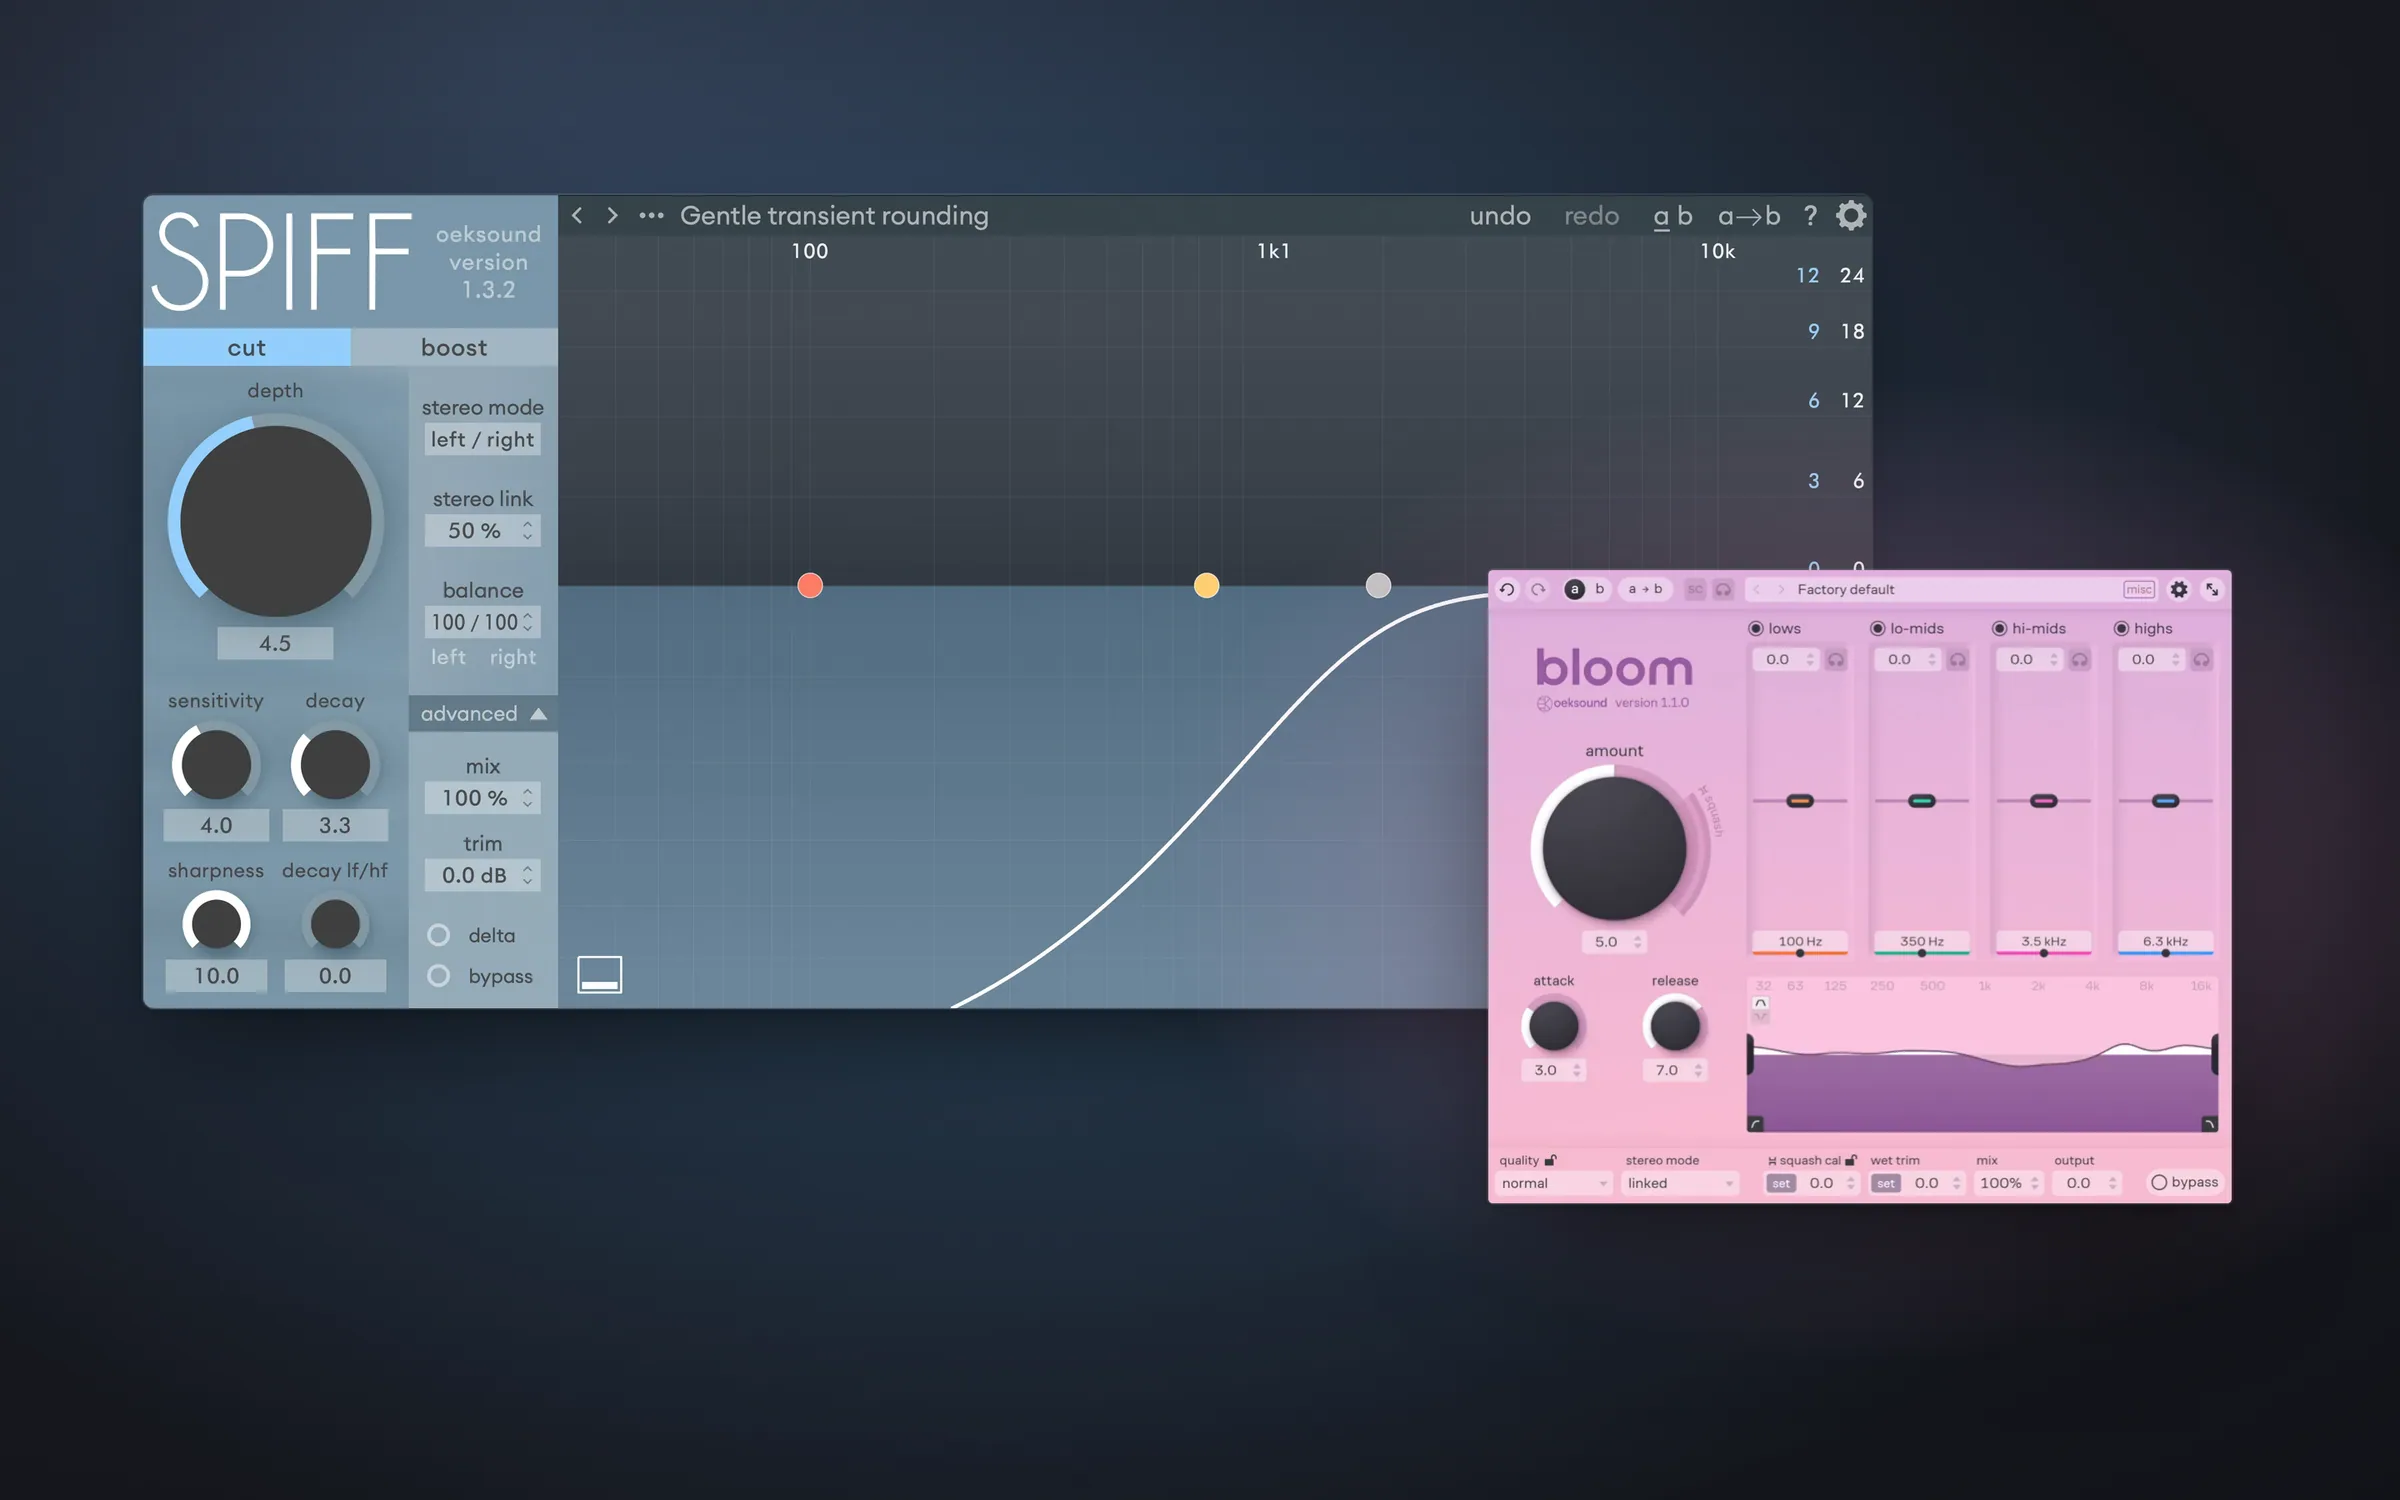Toggle bloom lows band
This screenshot has width=2400, height=1500.
[1755, 628]
